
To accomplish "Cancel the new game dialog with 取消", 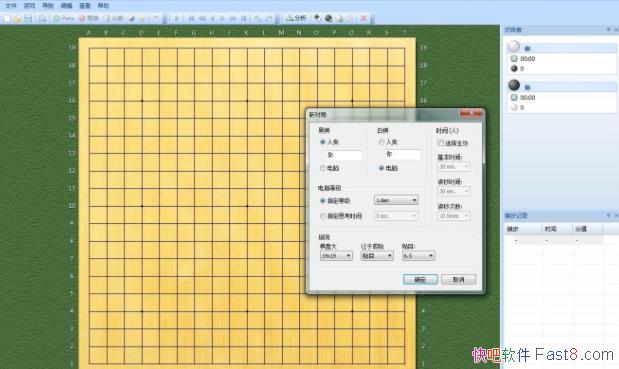I will tap(458, 279).
